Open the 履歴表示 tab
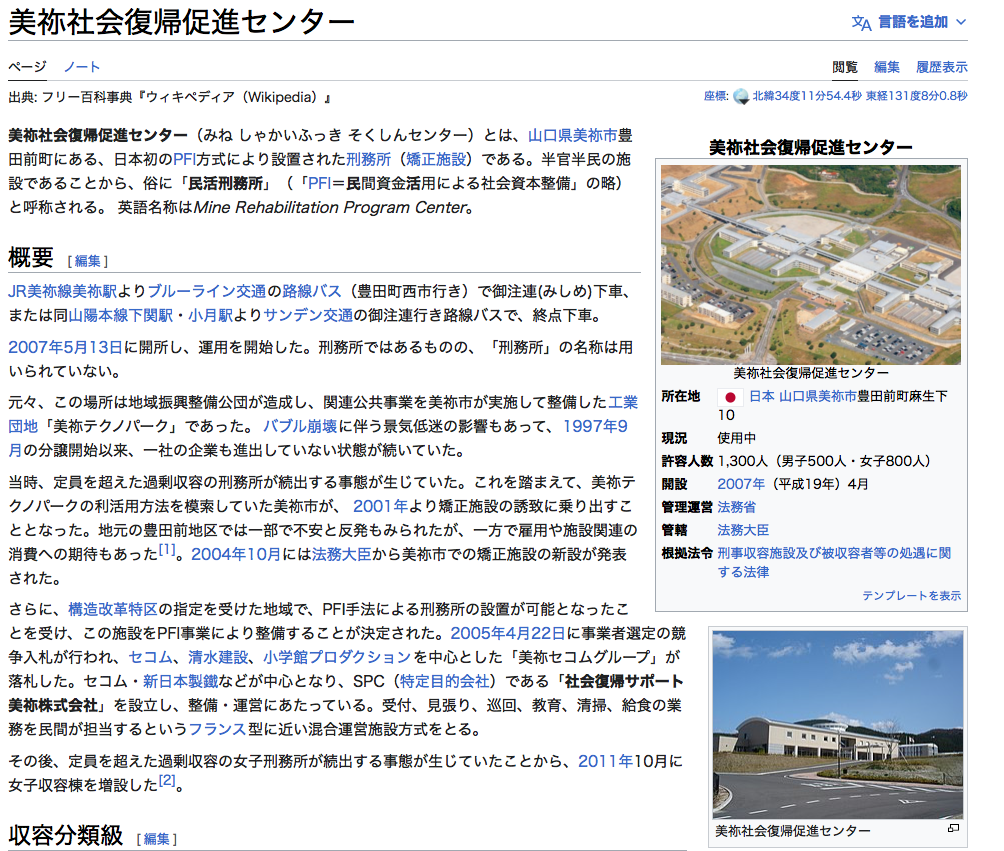 tap(942, 67)
